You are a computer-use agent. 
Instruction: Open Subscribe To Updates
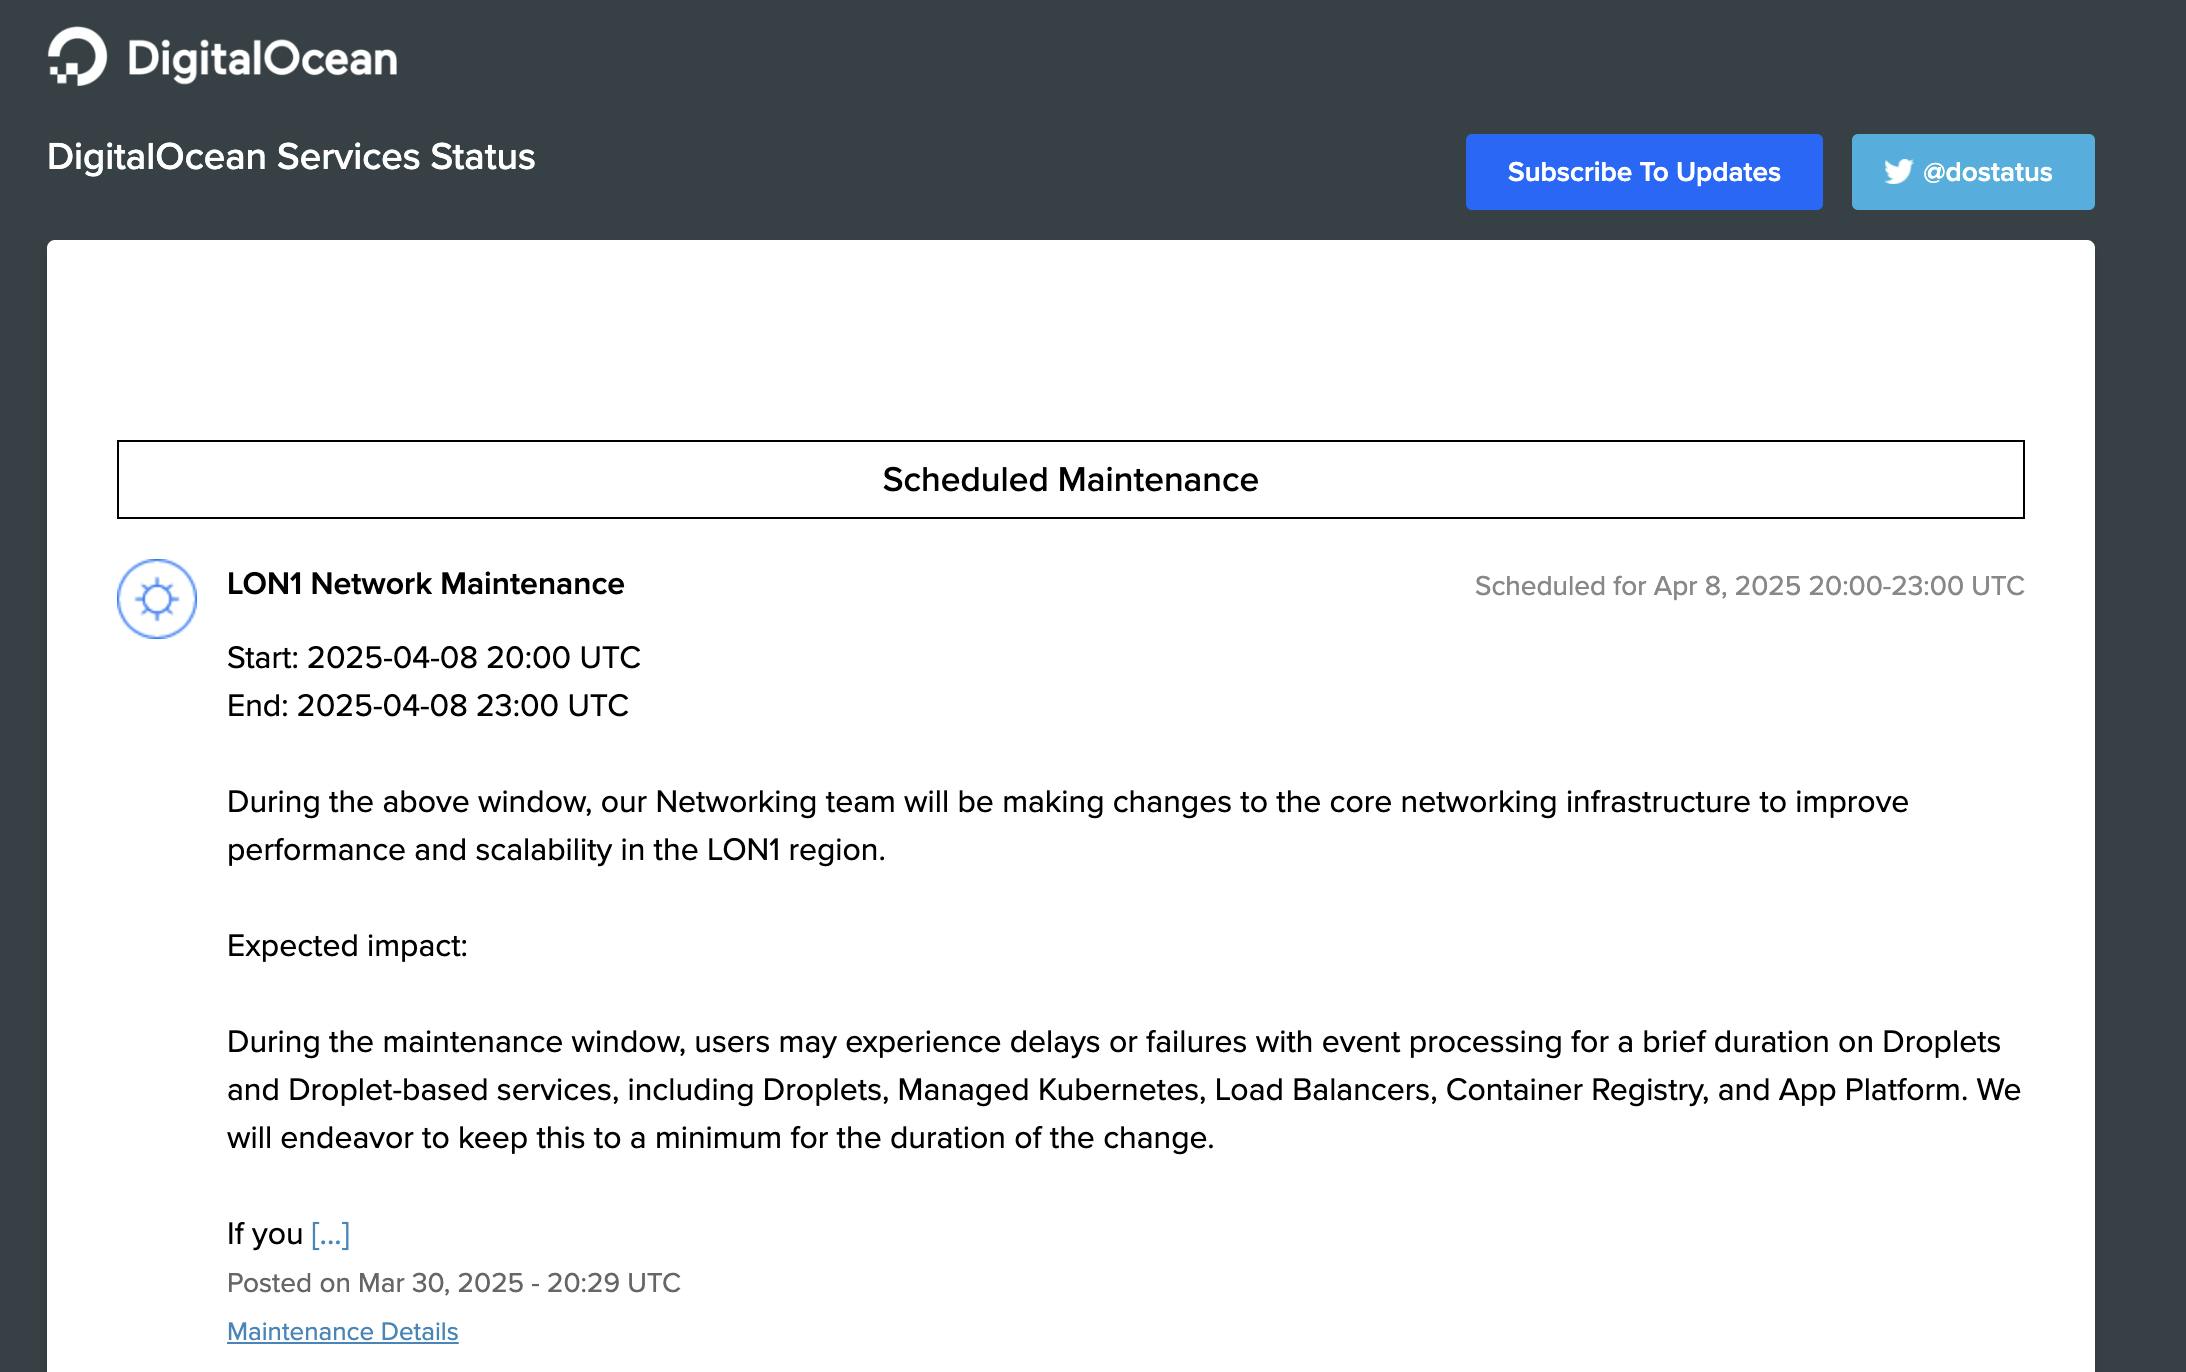click(1644, 172)
